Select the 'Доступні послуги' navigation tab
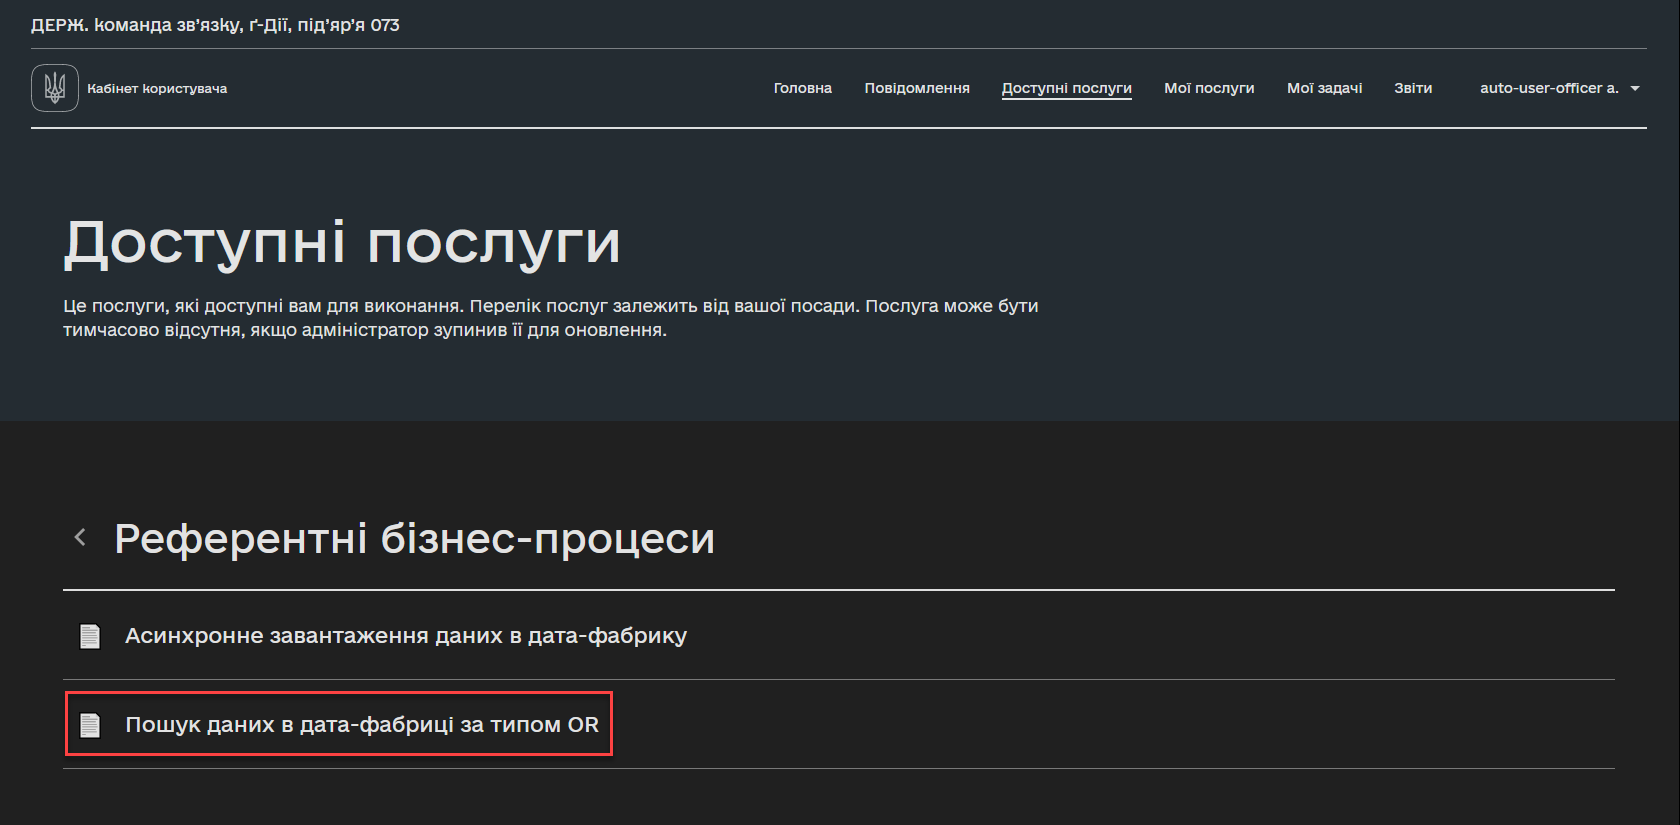The height and width of the screenshot is (825, 1680). 1066,88
